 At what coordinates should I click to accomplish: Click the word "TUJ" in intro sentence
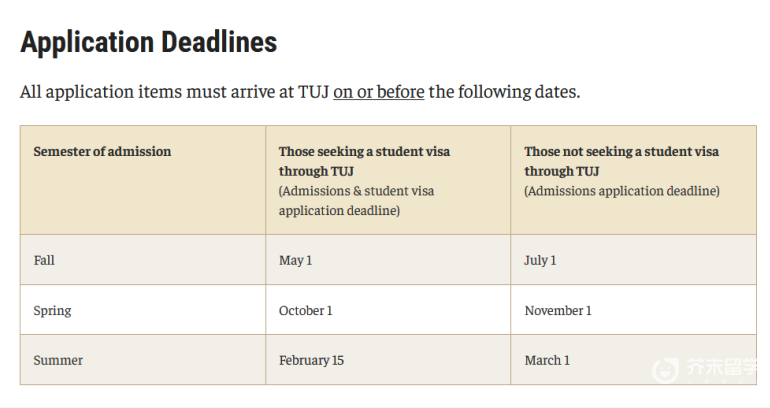(313, 92)
